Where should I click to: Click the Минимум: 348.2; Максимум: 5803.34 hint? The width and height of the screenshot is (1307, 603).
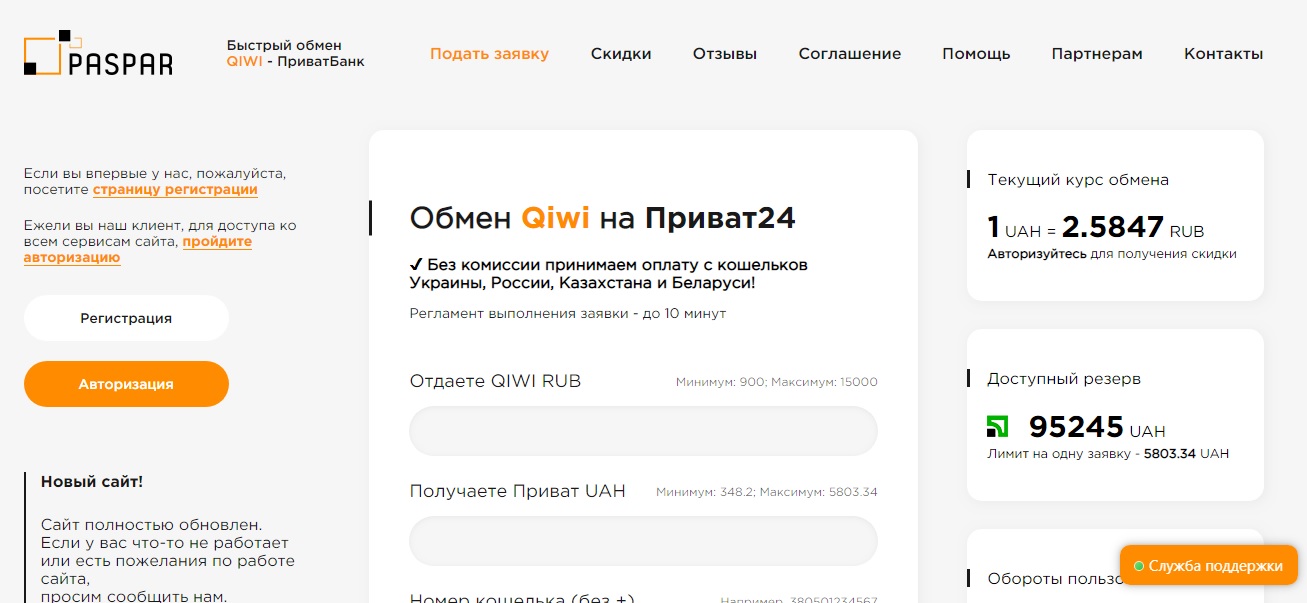(x=767, y=492)
